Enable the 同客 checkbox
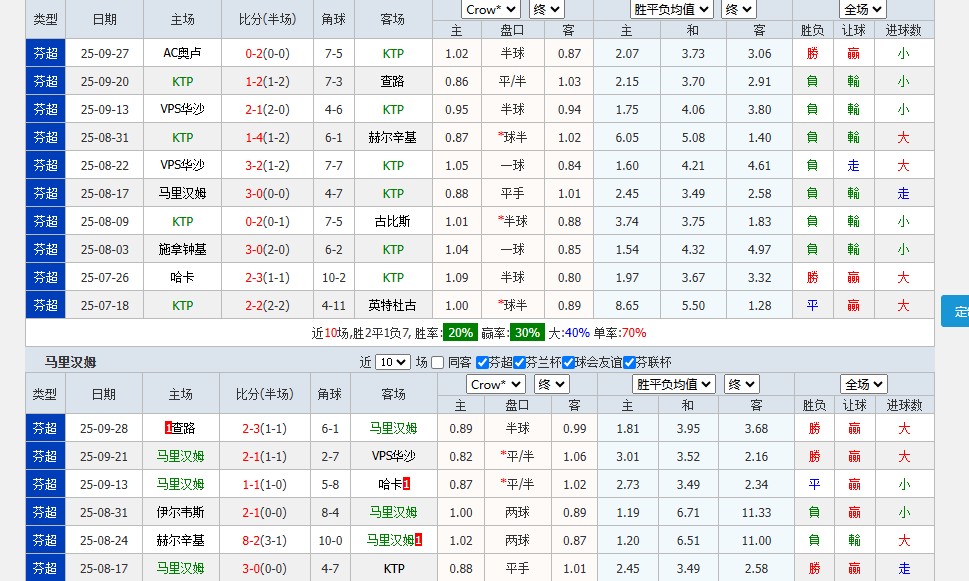The height and width of the screenshot is (581, 969). pos(438,362)
